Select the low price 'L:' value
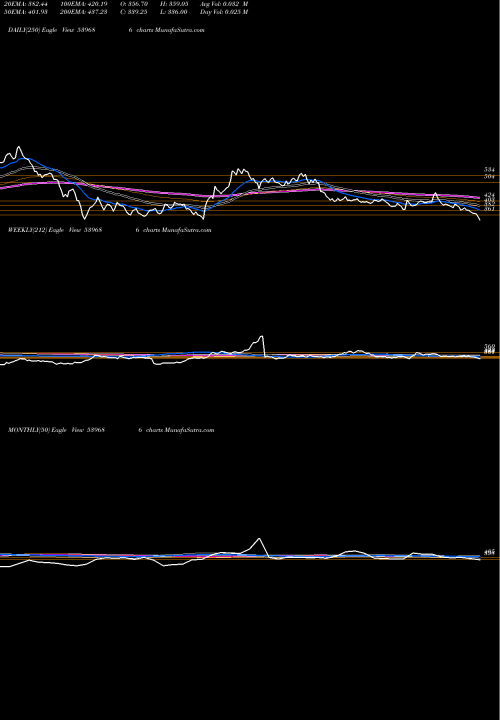500x720 pixels. pos(174,12)
